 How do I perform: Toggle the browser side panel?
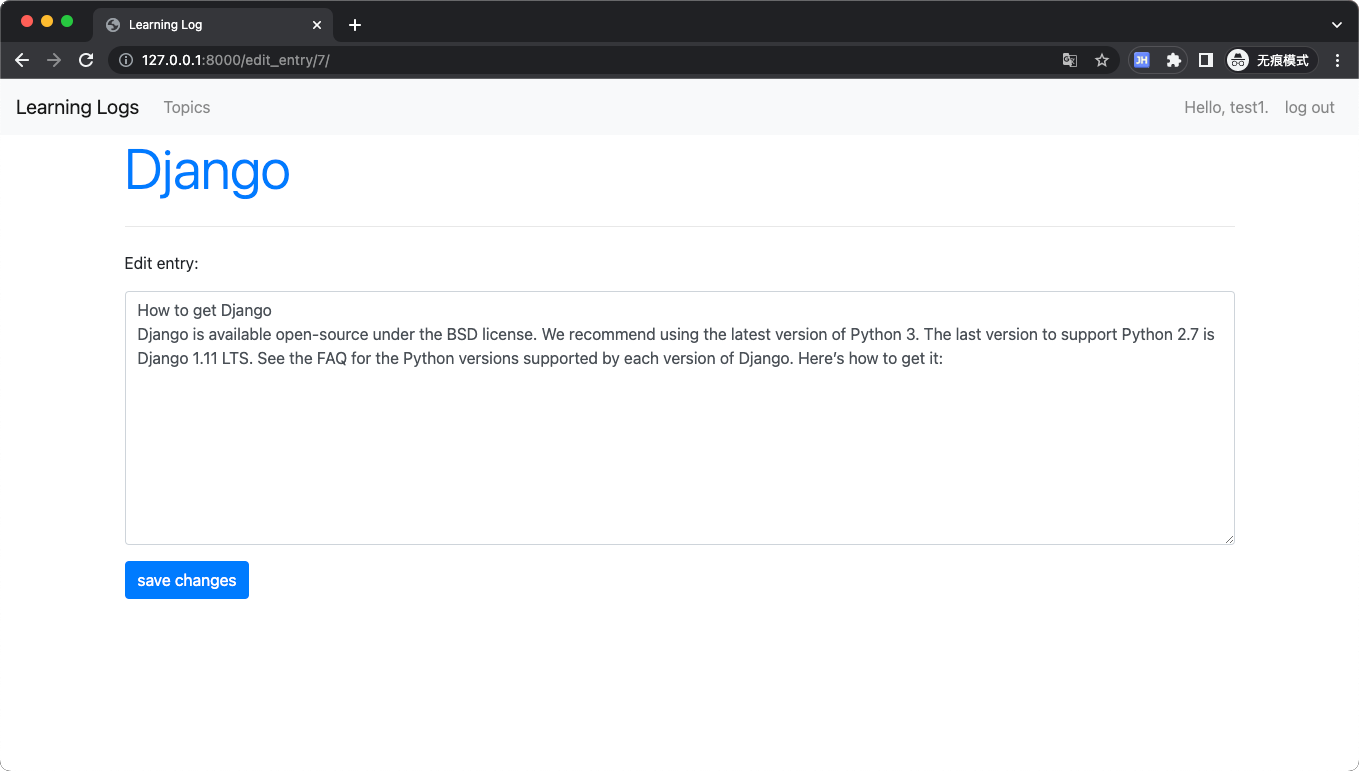click(1206, 60)
